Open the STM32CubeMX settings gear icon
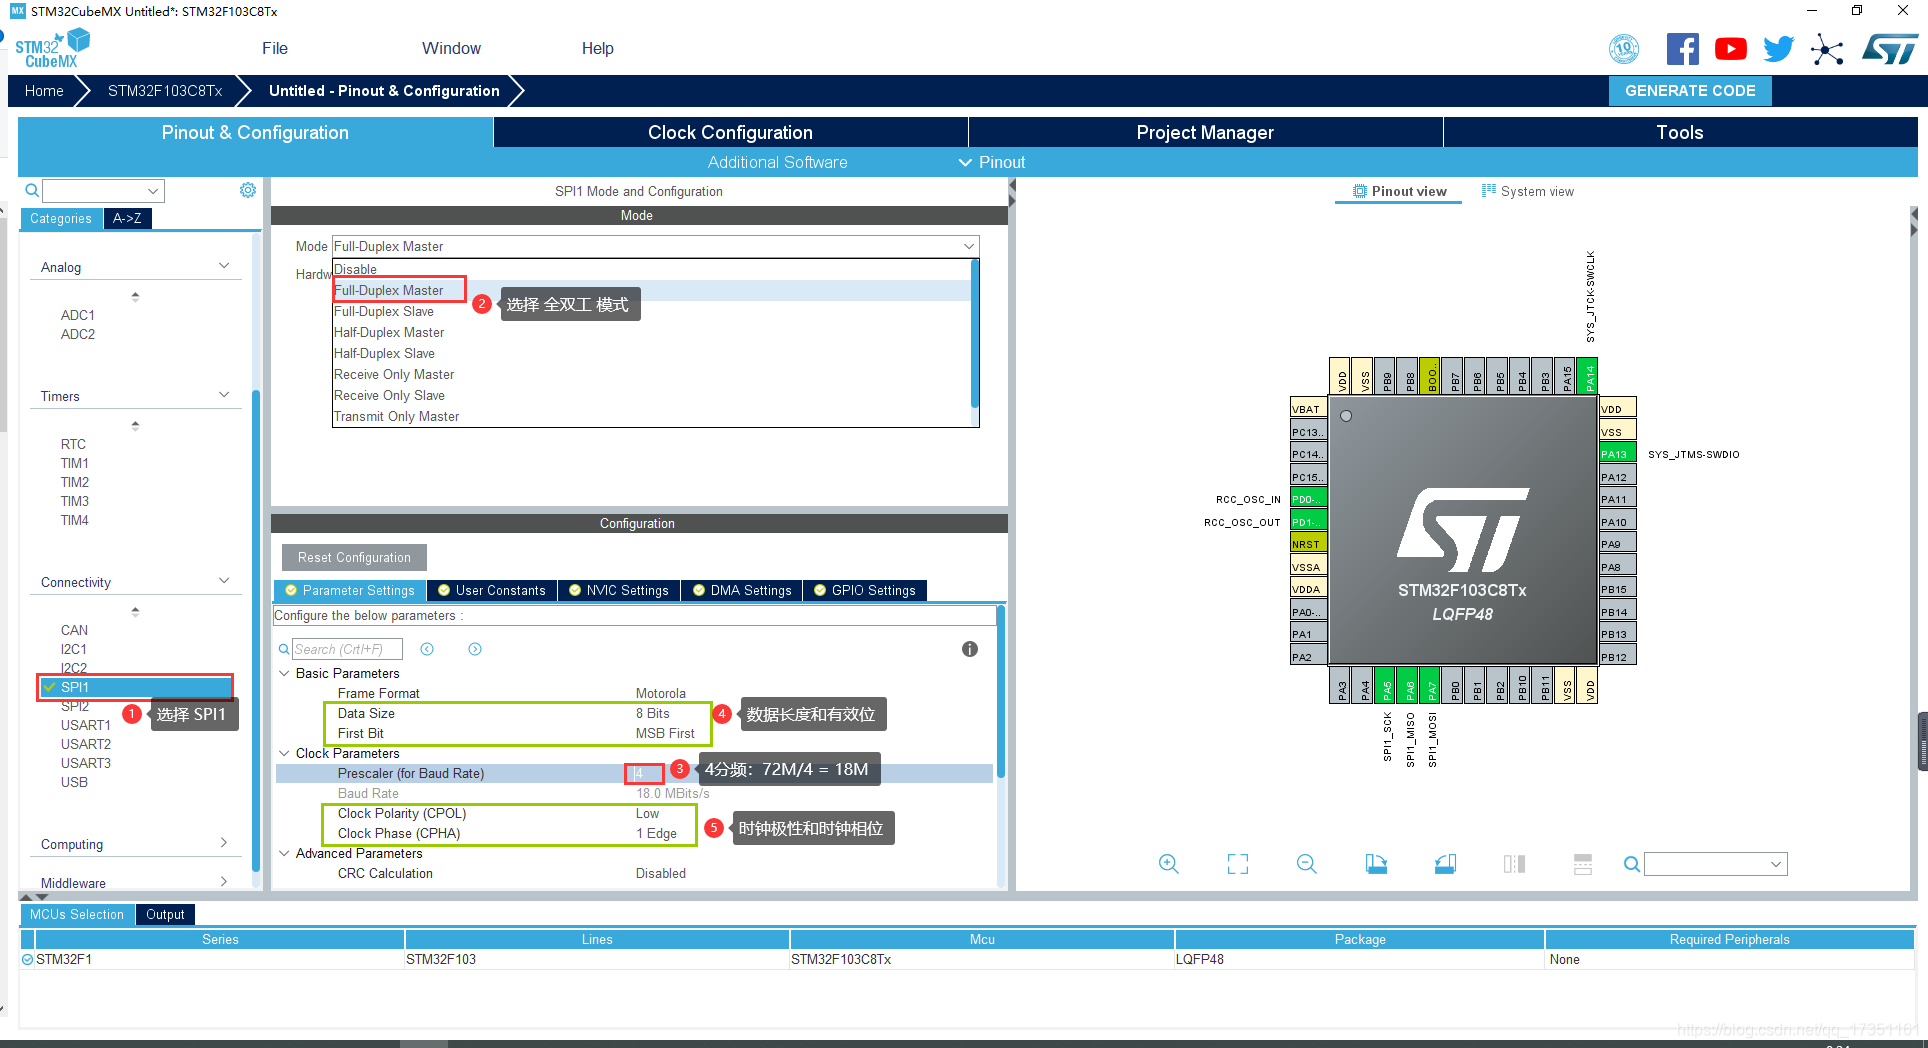The height and width of the screenshot is (1048, 1928). pyautogui.click(x=247, y=190)
